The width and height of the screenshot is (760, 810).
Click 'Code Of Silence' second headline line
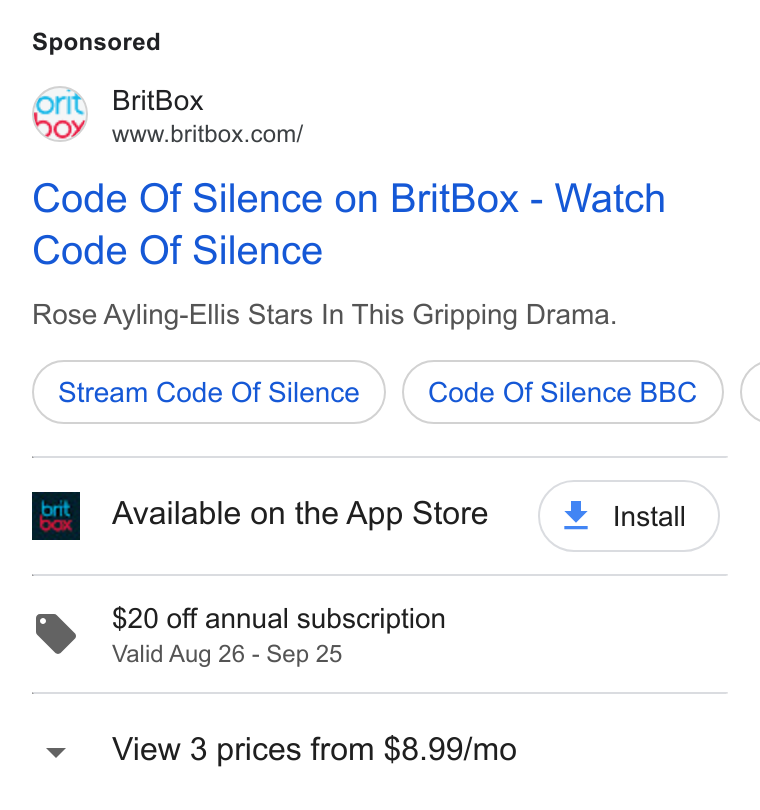[x=178, y=251]
